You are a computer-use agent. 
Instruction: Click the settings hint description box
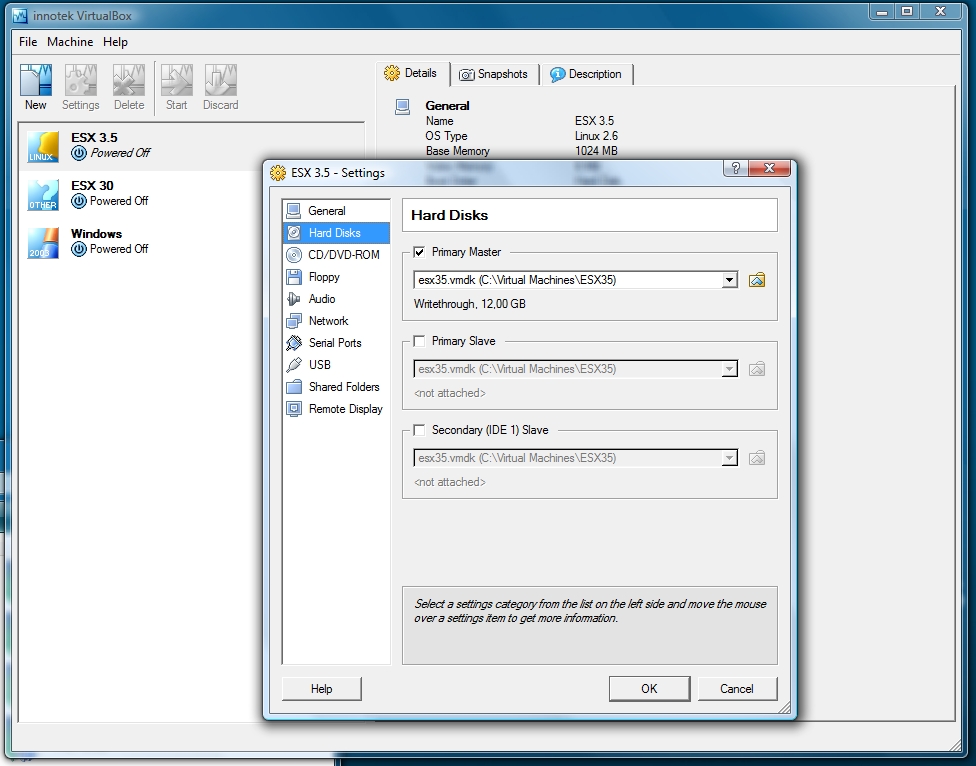point(590,625)
